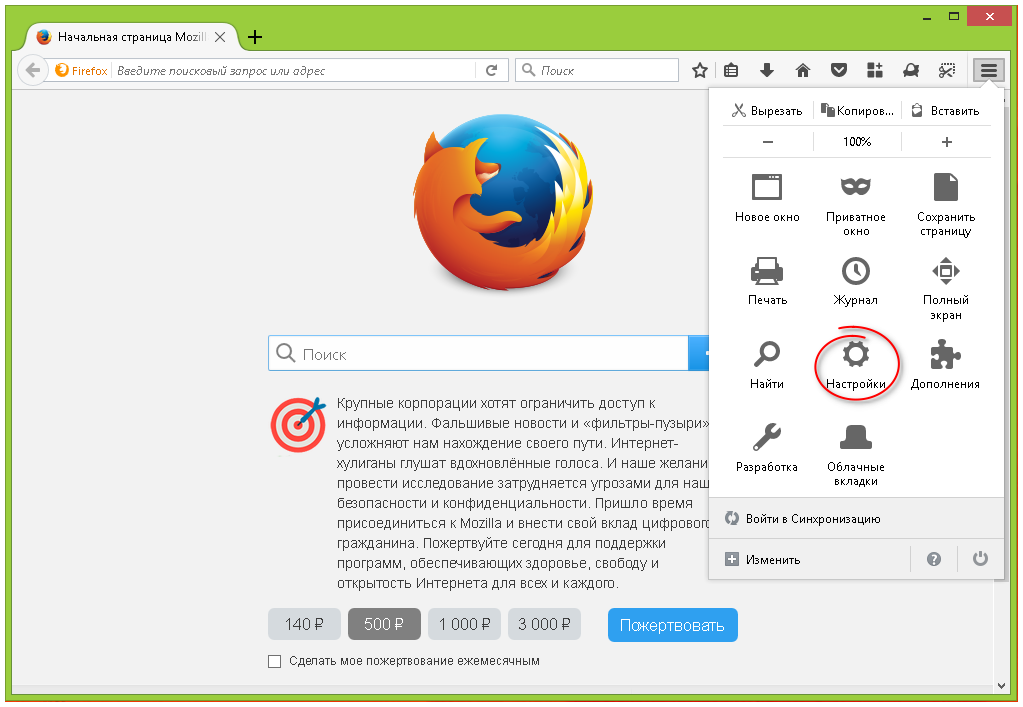The height and width of the screenshot is (707, 1023).
Task: Tick Сделать мое пожертвование ежемесячным checkbox
Action: [x=275, y=661]
